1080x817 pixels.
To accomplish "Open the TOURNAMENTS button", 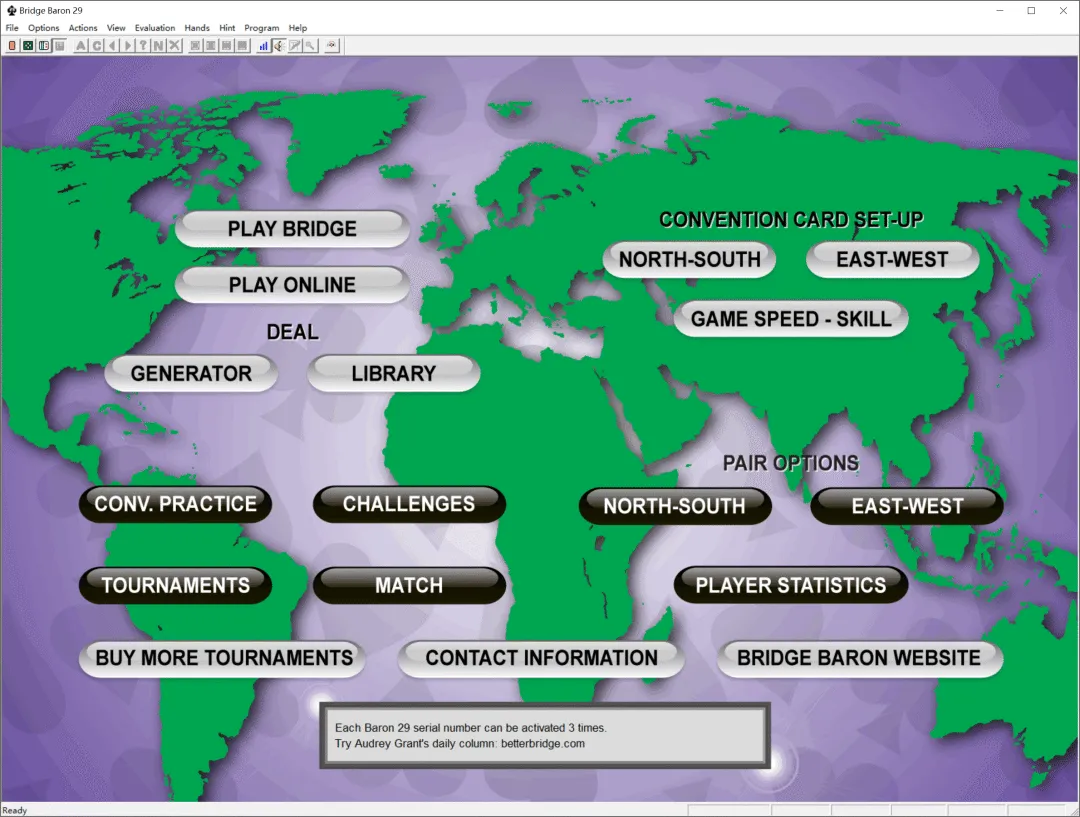I will [x=176, y=586].
